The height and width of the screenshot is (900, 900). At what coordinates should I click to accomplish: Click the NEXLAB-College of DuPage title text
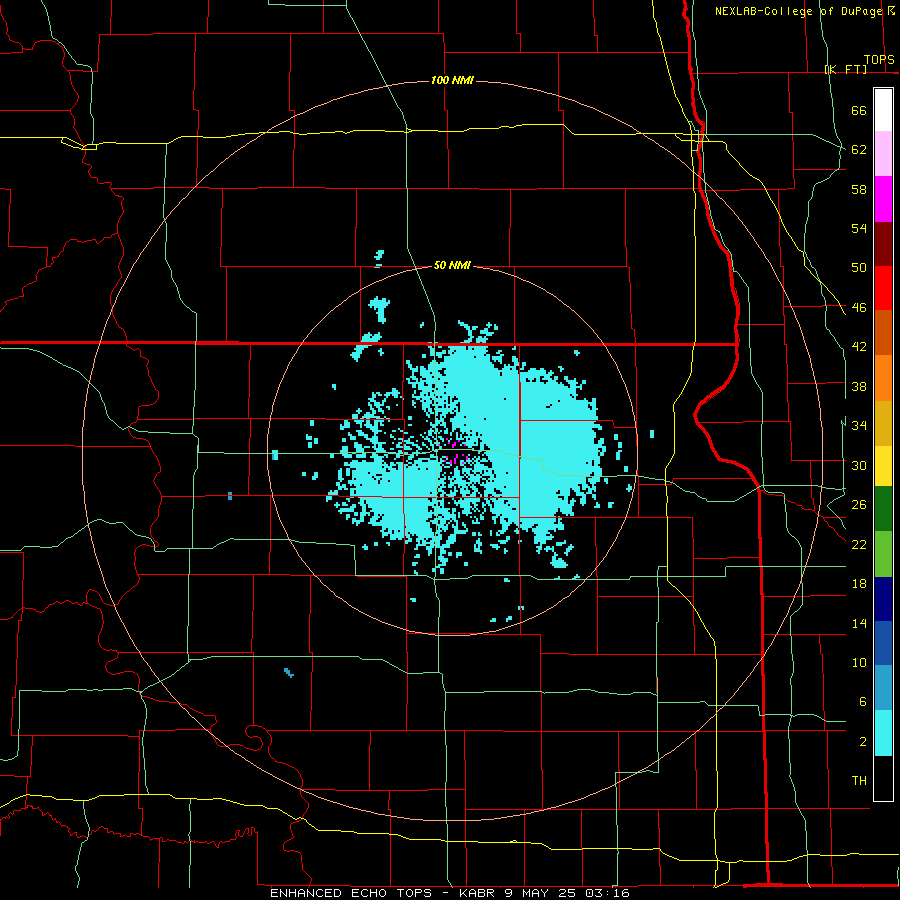[798, 11]
